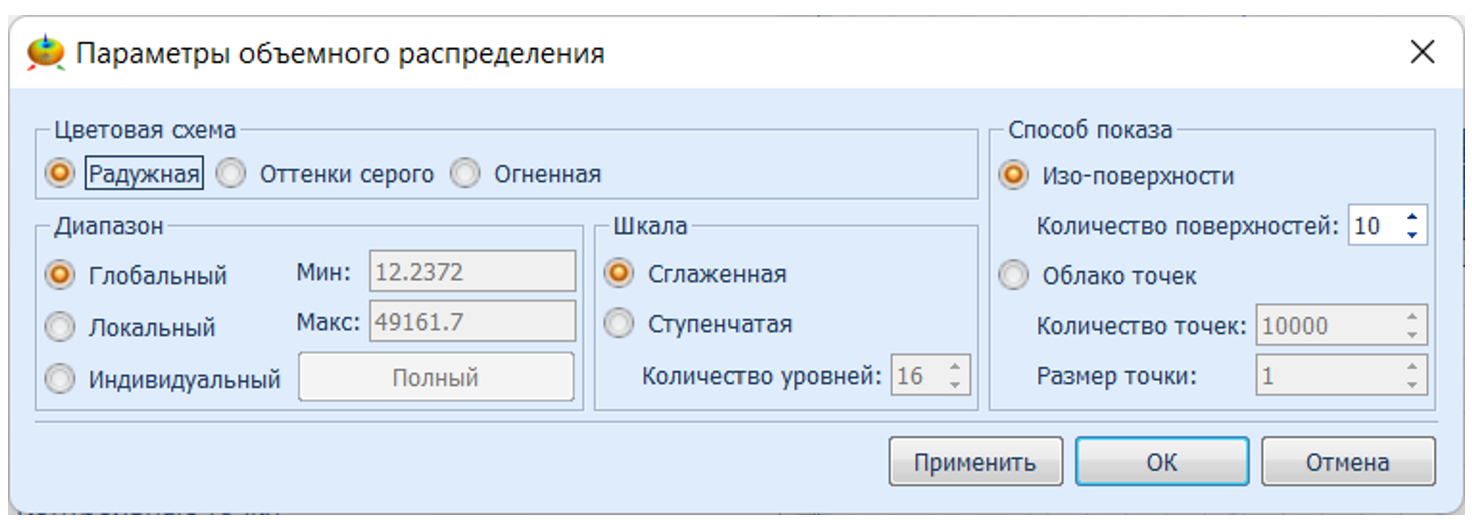Select the Радужная color scheme
1472x520 pixels.
pyautogui.click(x=60, y=174)
